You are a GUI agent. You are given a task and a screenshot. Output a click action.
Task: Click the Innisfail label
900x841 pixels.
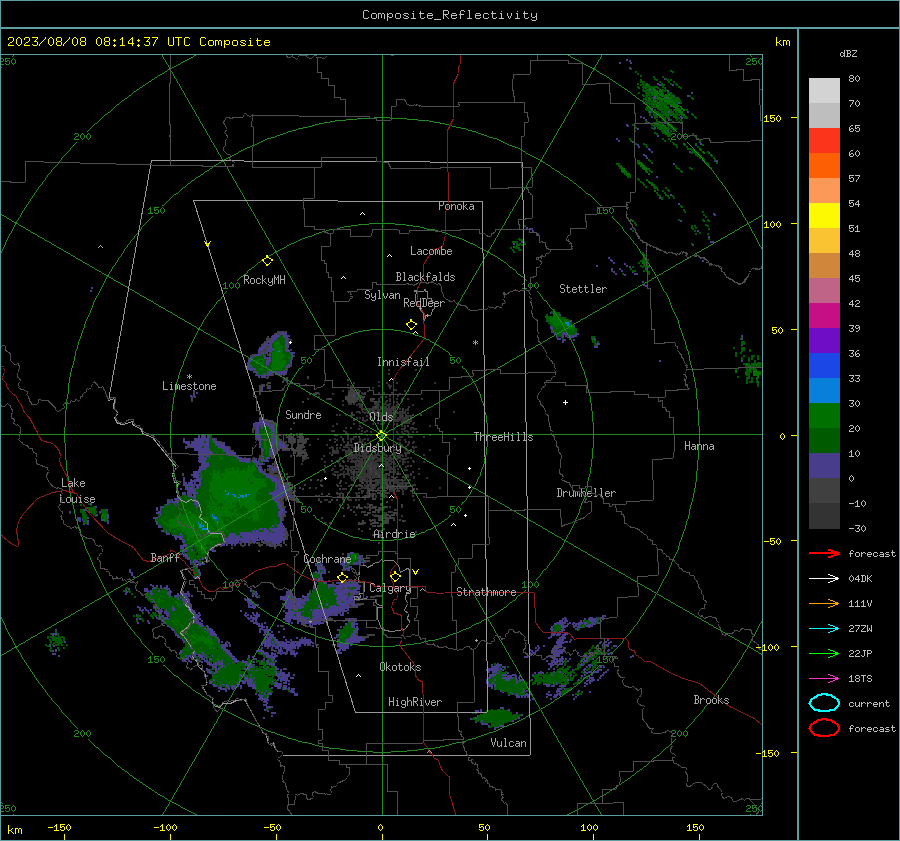[x=403, y=362]
